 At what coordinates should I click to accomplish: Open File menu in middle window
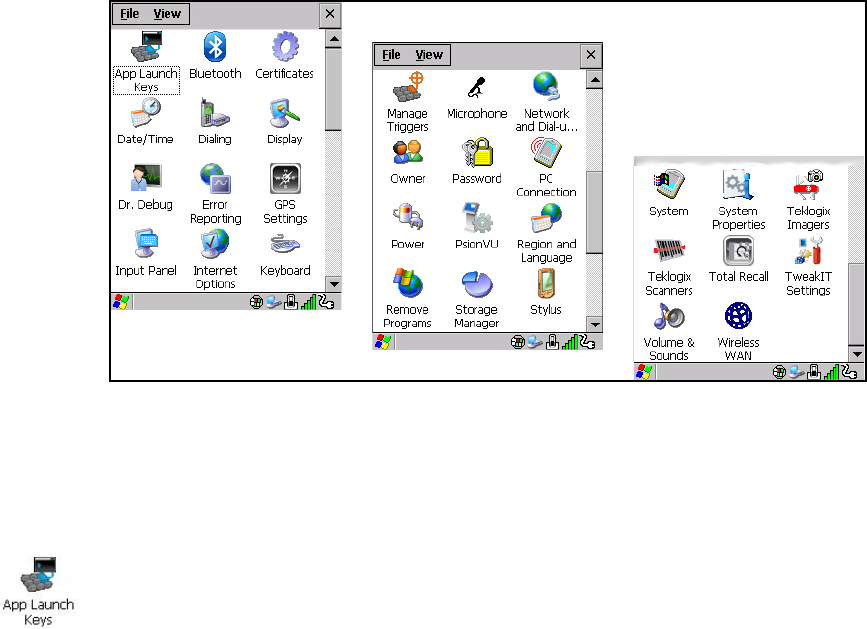click(x=391, y=55)
